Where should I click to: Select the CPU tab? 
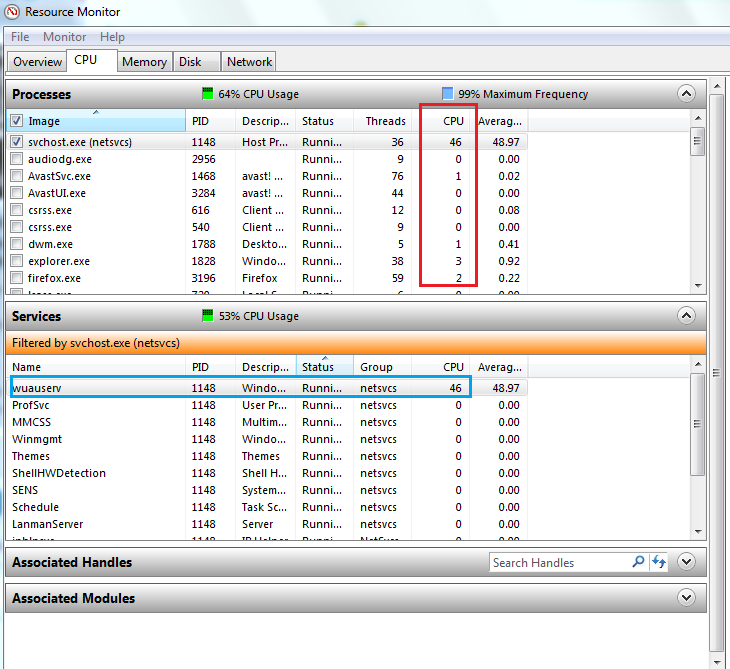[x=91, y=61]
